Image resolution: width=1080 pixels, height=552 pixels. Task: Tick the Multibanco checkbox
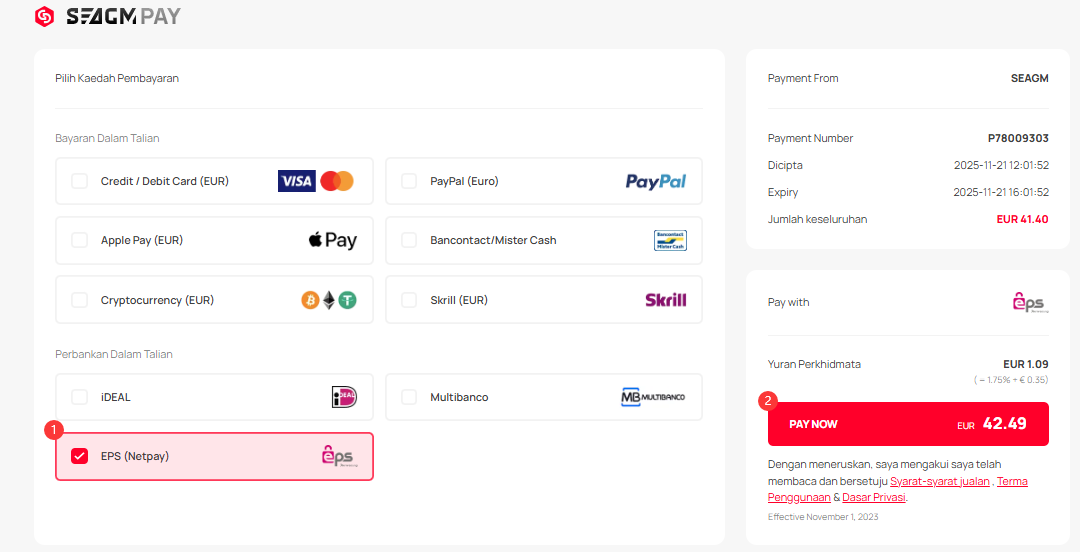[409, 397]
